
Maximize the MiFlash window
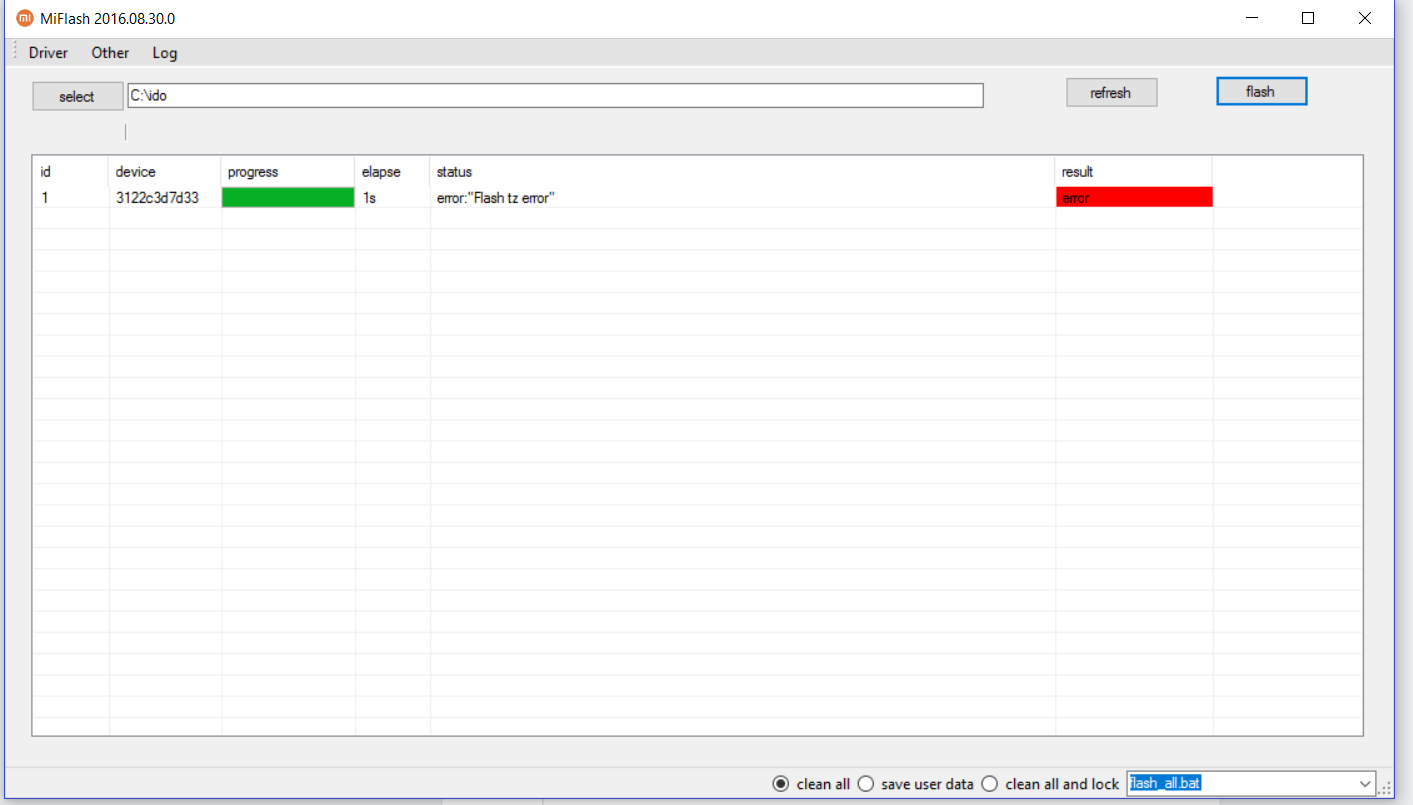point(1308,18)
